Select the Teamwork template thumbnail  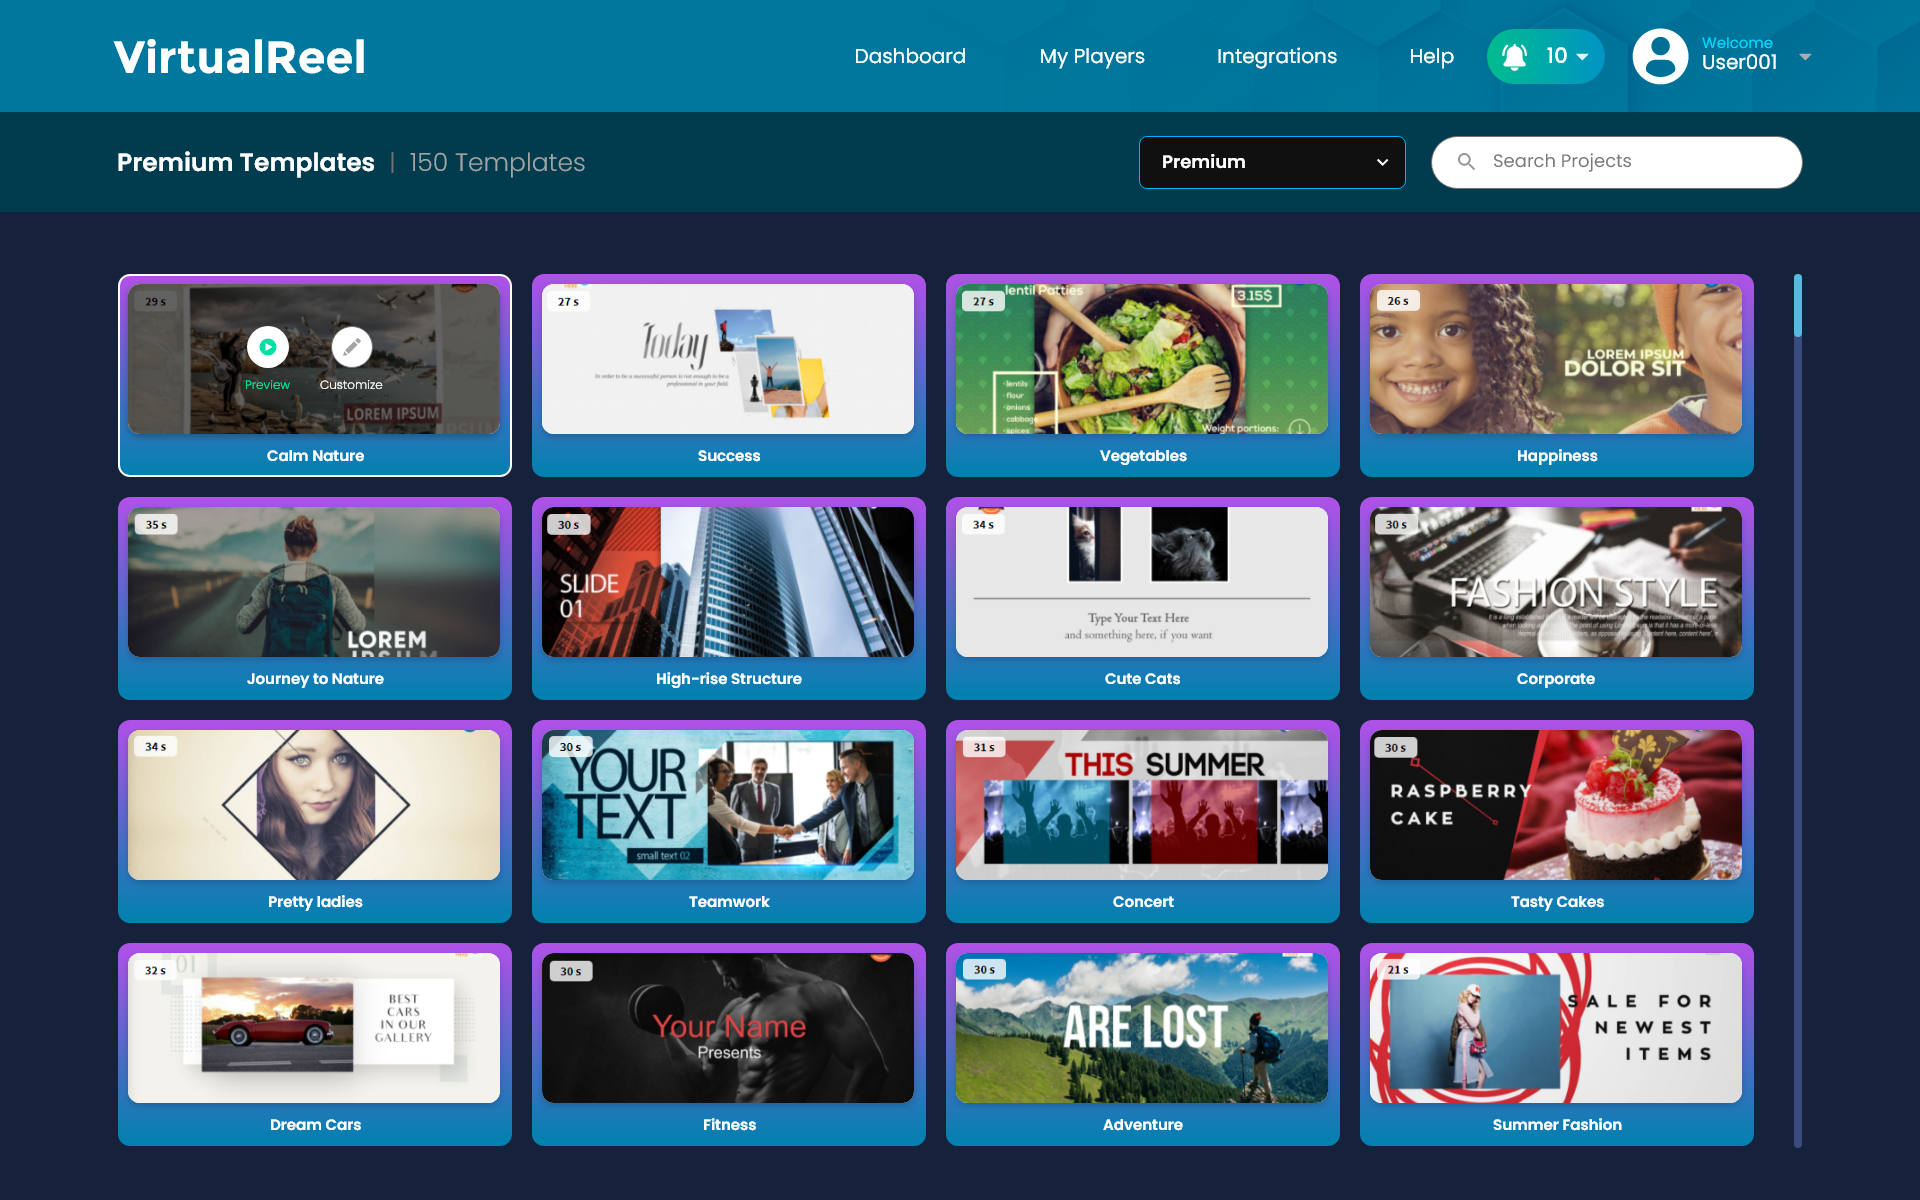point(728,805)
